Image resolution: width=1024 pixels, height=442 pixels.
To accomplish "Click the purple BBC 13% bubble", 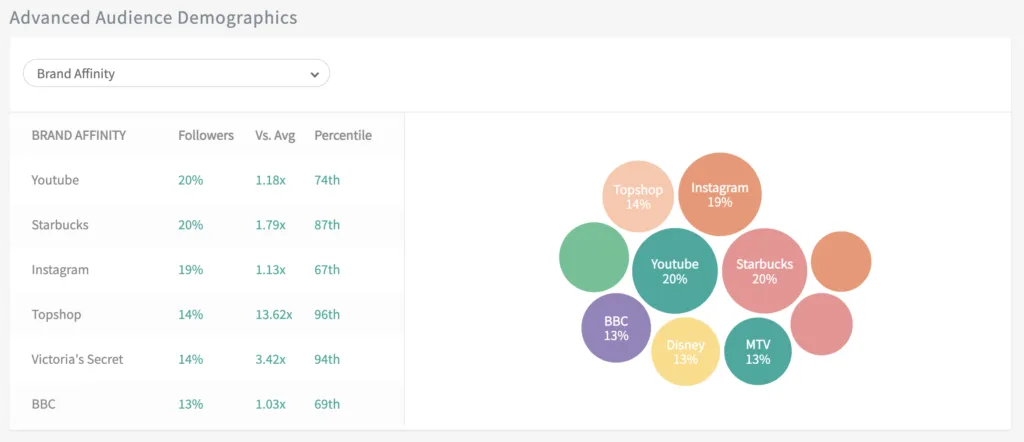I will click(x=616, y=328).
